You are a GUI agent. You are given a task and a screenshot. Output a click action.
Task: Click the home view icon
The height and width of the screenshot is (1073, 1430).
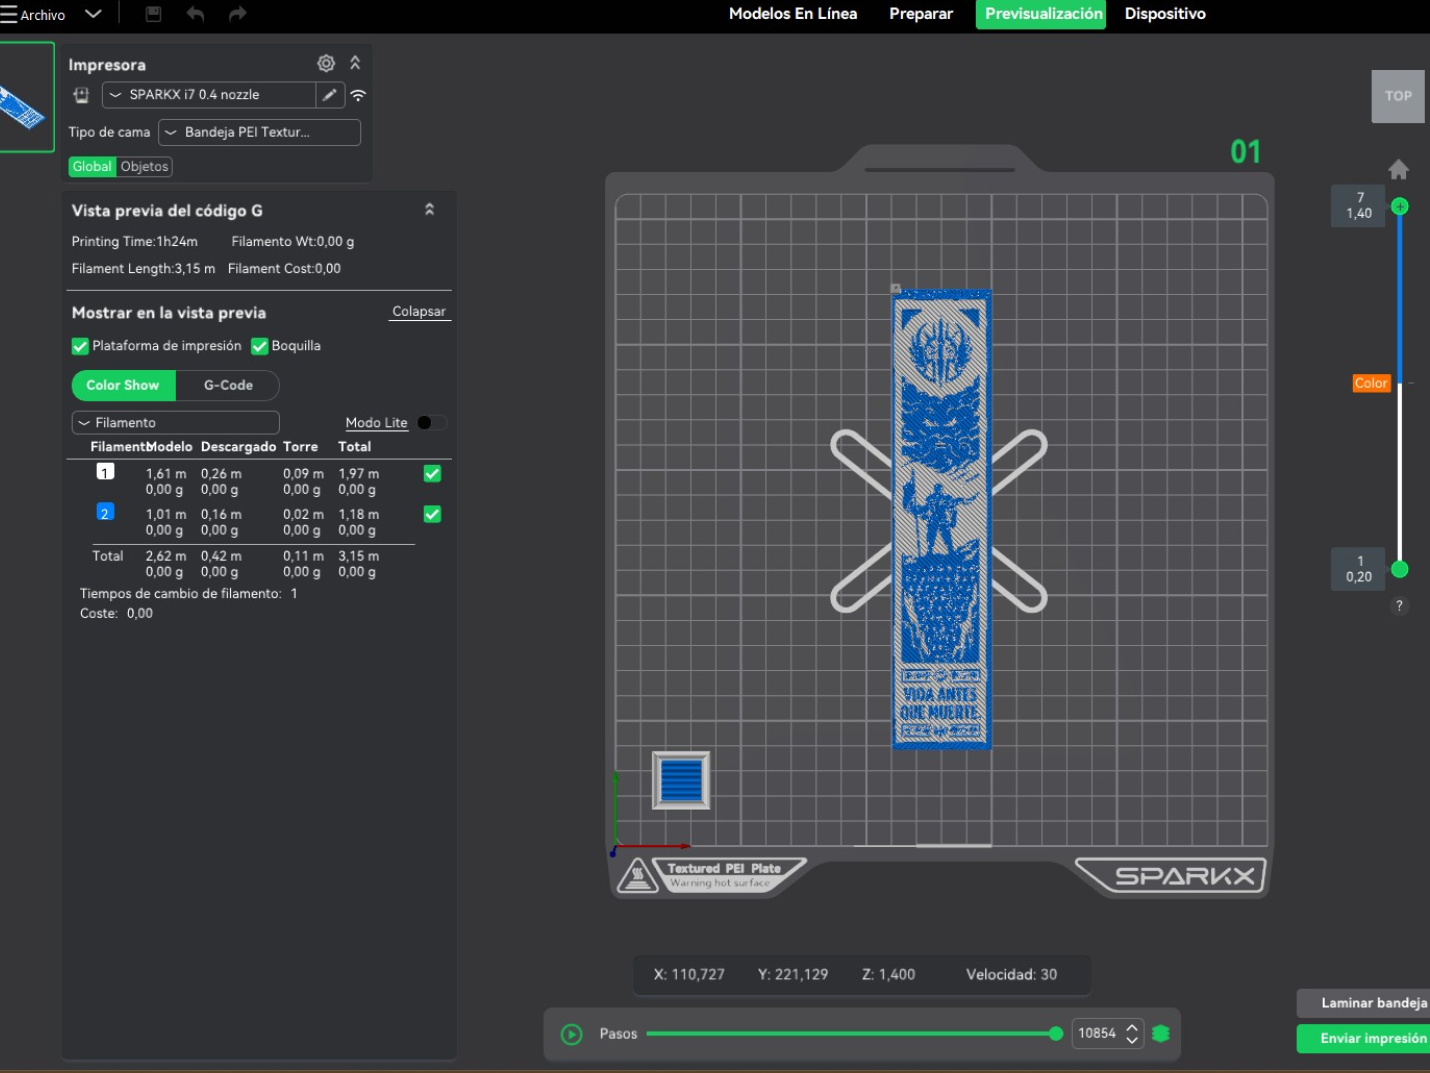[1399, 169]
